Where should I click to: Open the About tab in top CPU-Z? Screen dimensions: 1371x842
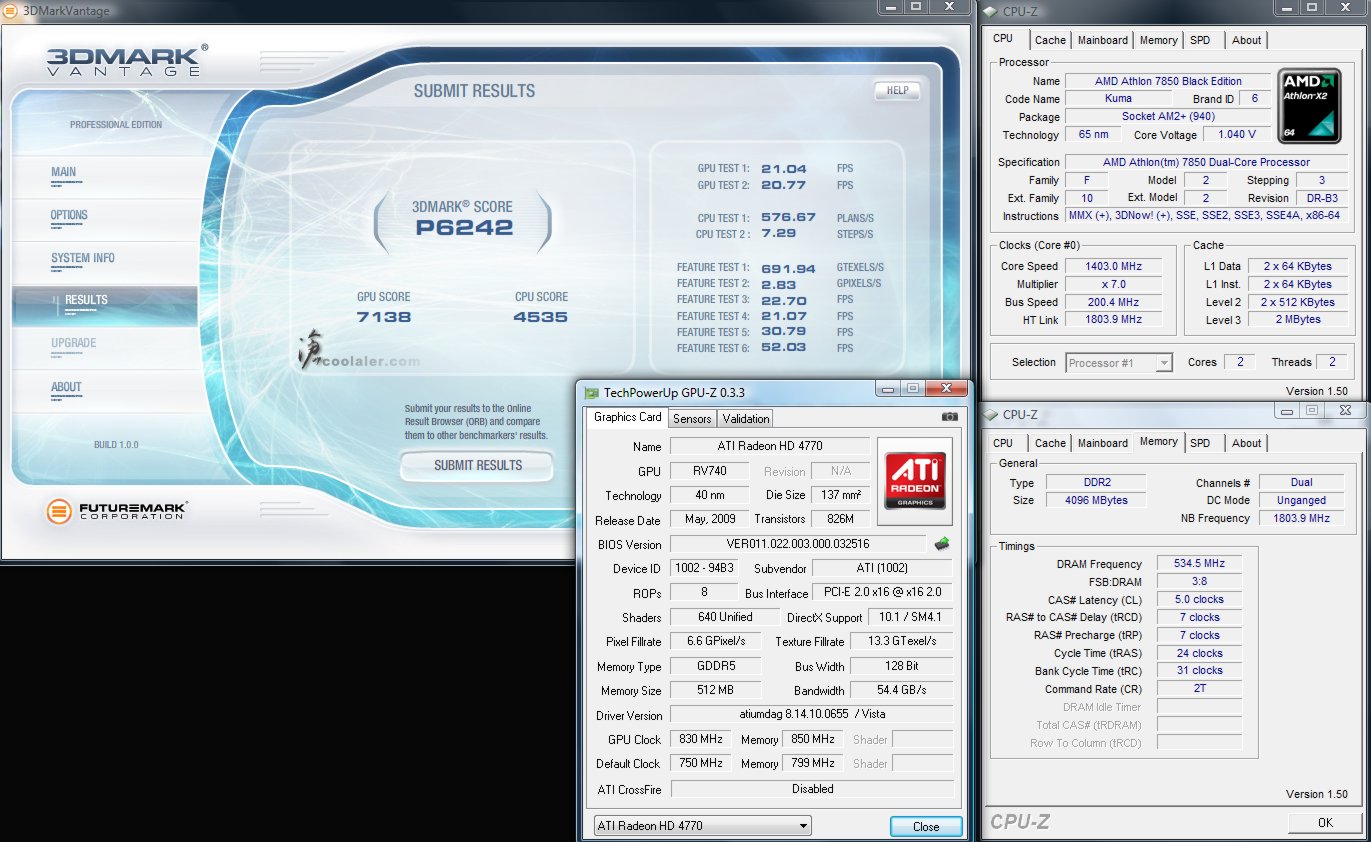[x=1247, y=40]
